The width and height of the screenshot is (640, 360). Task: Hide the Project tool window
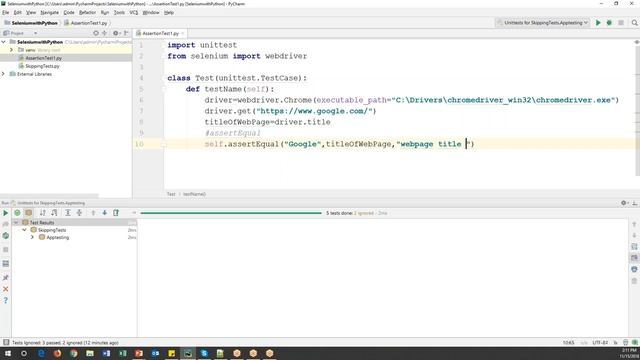tap(126, 33)
